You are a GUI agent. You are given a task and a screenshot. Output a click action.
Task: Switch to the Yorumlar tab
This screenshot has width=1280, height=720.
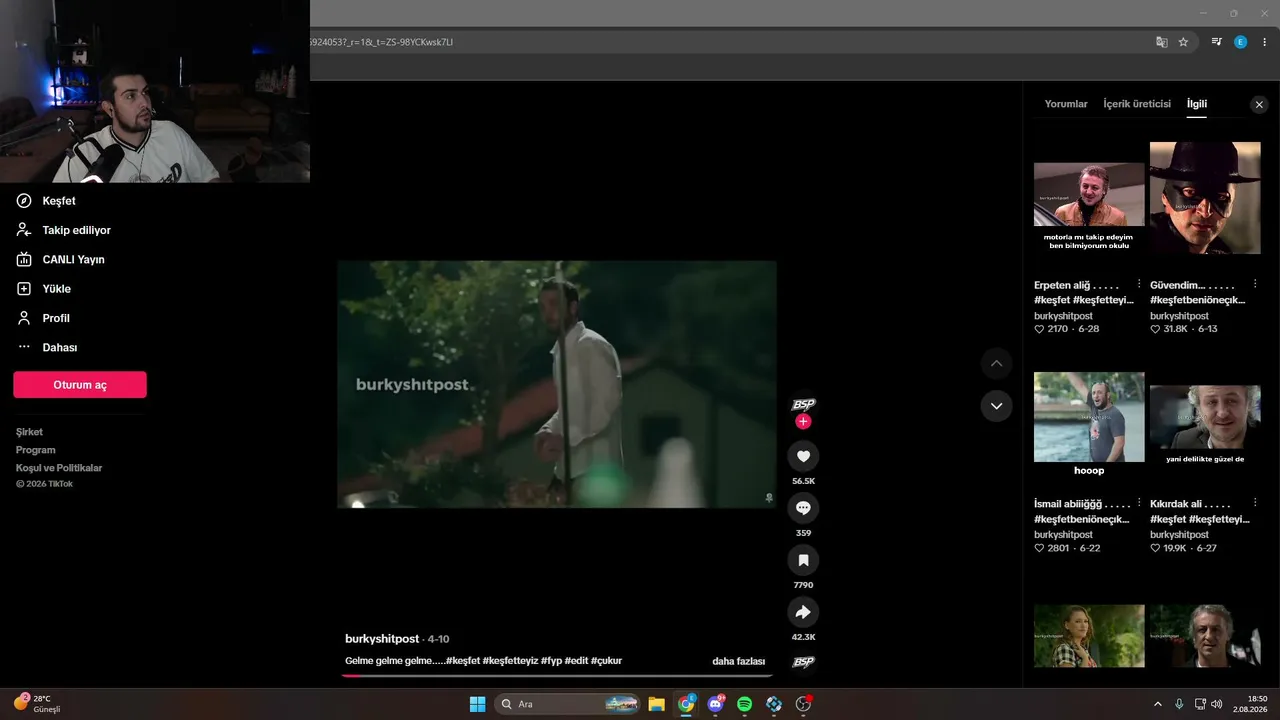tap(1066, 104)
